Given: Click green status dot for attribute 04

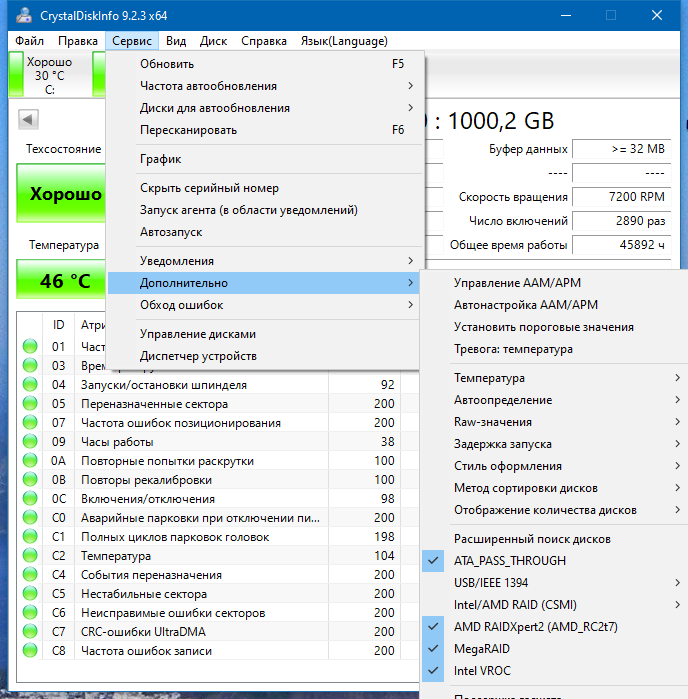Looking at the screenshot, I should pyautogui.click(x=30, y=384).
